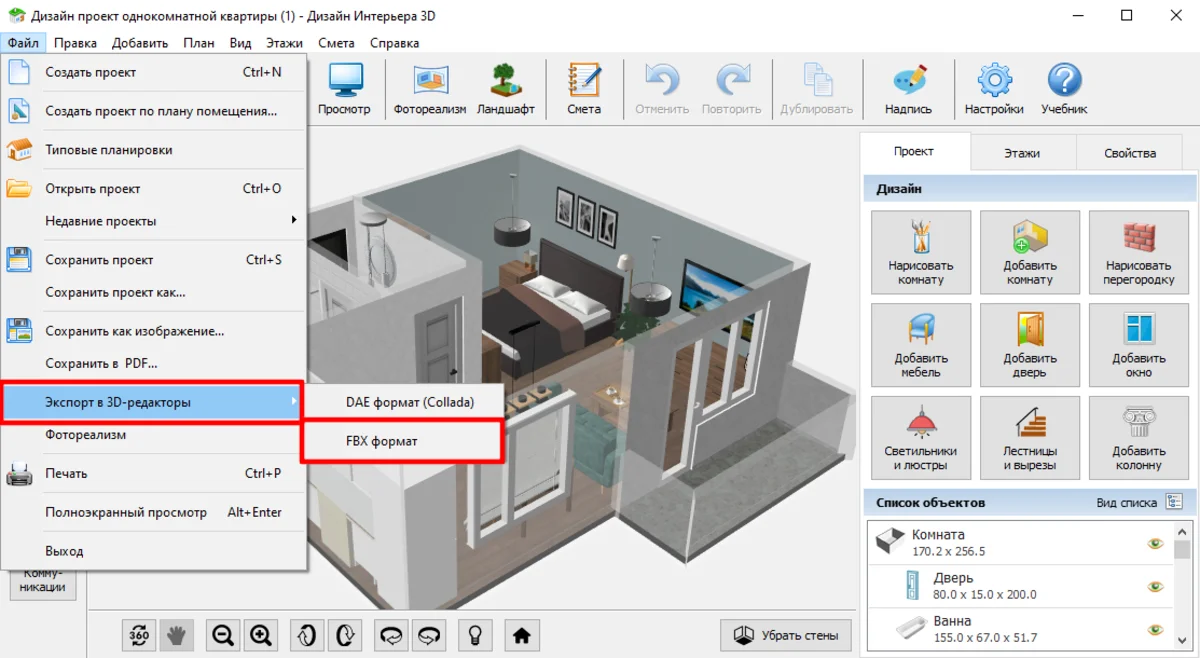Open the Смета estimate tool
Viewport: 1200px width, 658px height.
pos(584,88)
